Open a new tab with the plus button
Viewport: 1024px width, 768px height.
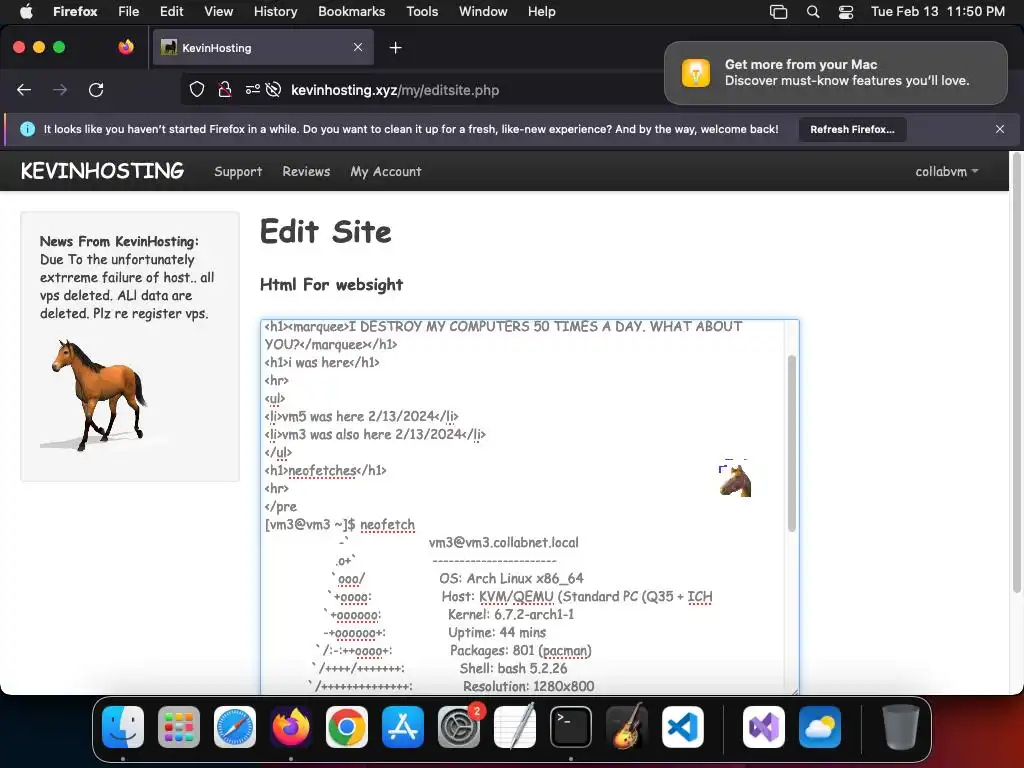395,48
